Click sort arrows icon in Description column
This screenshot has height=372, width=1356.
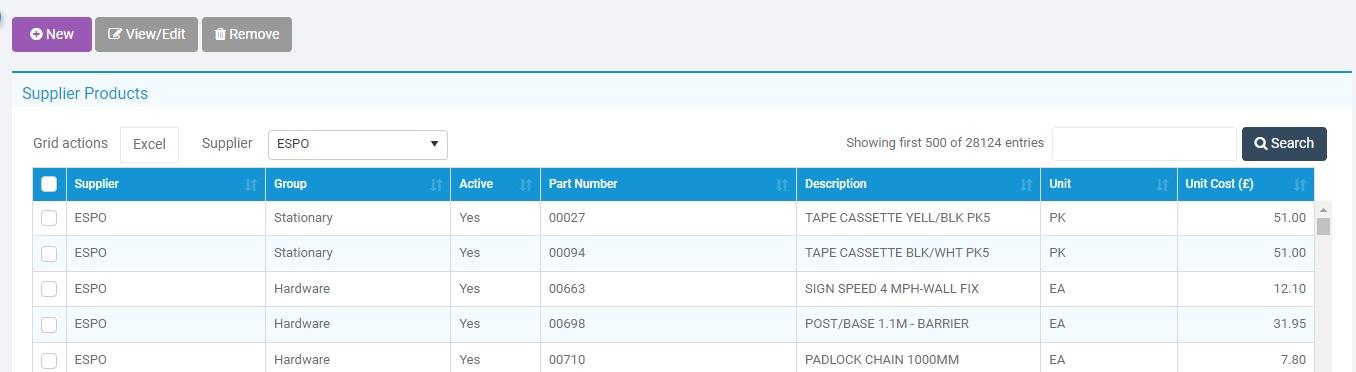(1026, 185)
